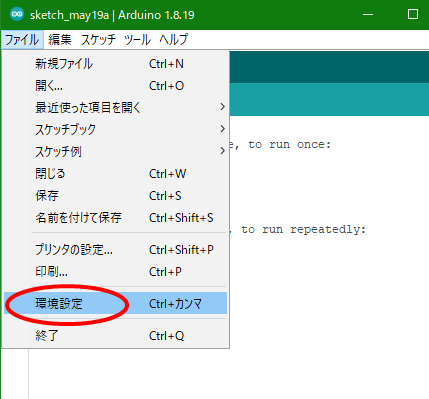Expand スケッチブック submenu
Image resolution: width=429 pixels, height=399 pixels.
(x=115, y=129)
